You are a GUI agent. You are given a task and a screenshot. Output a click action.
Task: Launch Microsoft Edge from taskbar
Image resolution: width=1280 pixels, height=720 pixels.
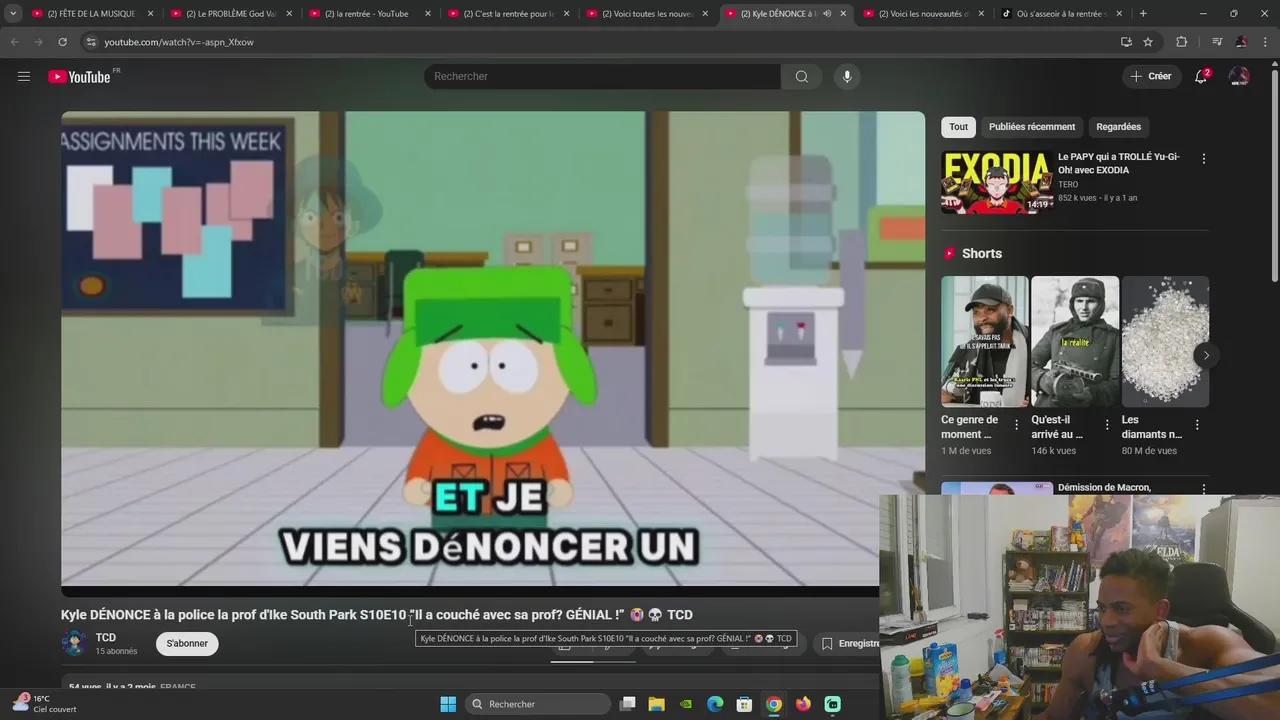(x=715, y=704)
